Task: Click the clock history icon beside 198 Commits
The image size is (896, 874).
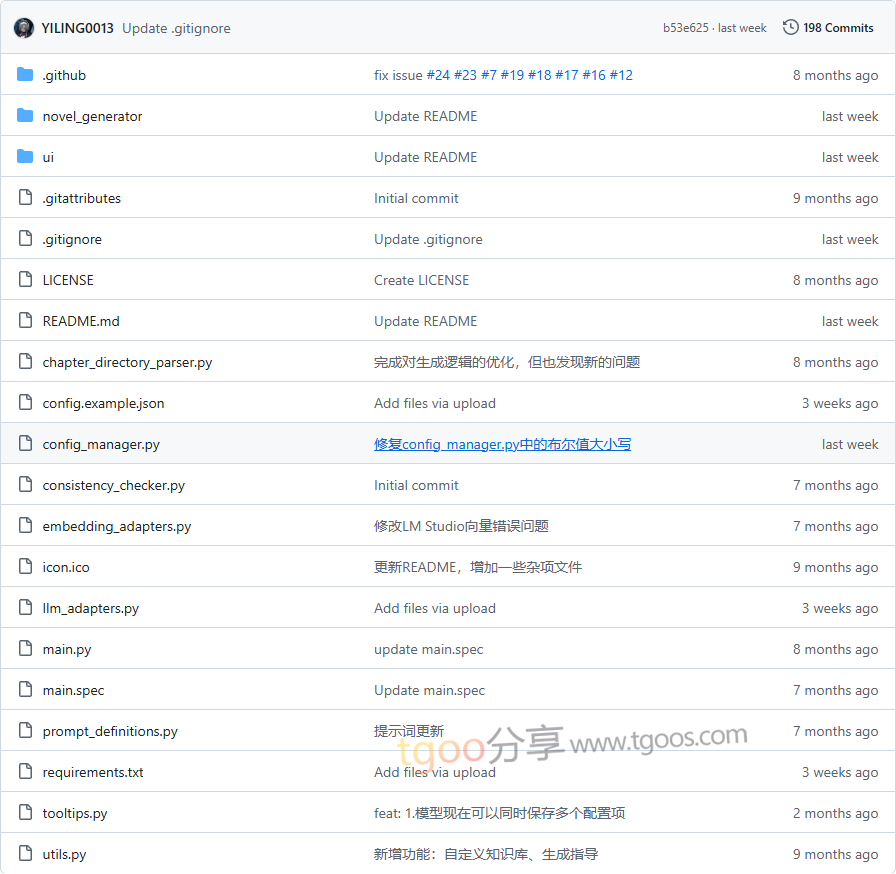Action: tap(790, 28)
